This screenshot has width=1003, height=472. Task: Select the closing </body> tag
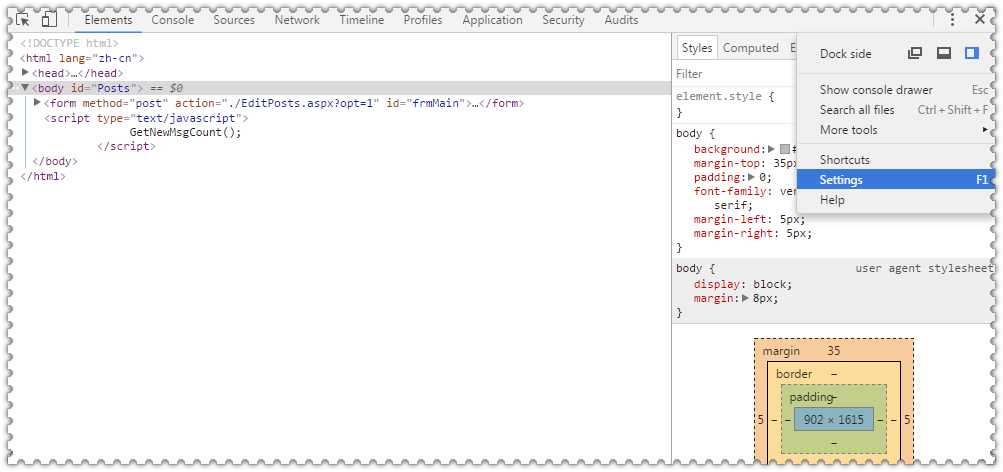[x=55, y=161]
